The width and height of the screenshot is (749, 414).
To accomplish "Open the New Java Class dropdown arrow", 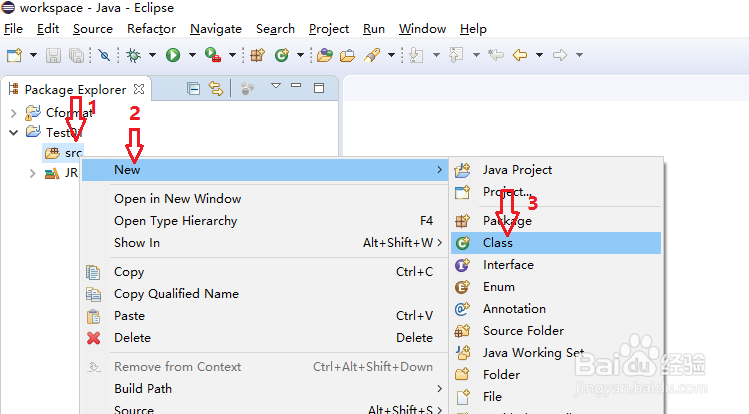I will point(300,55).
